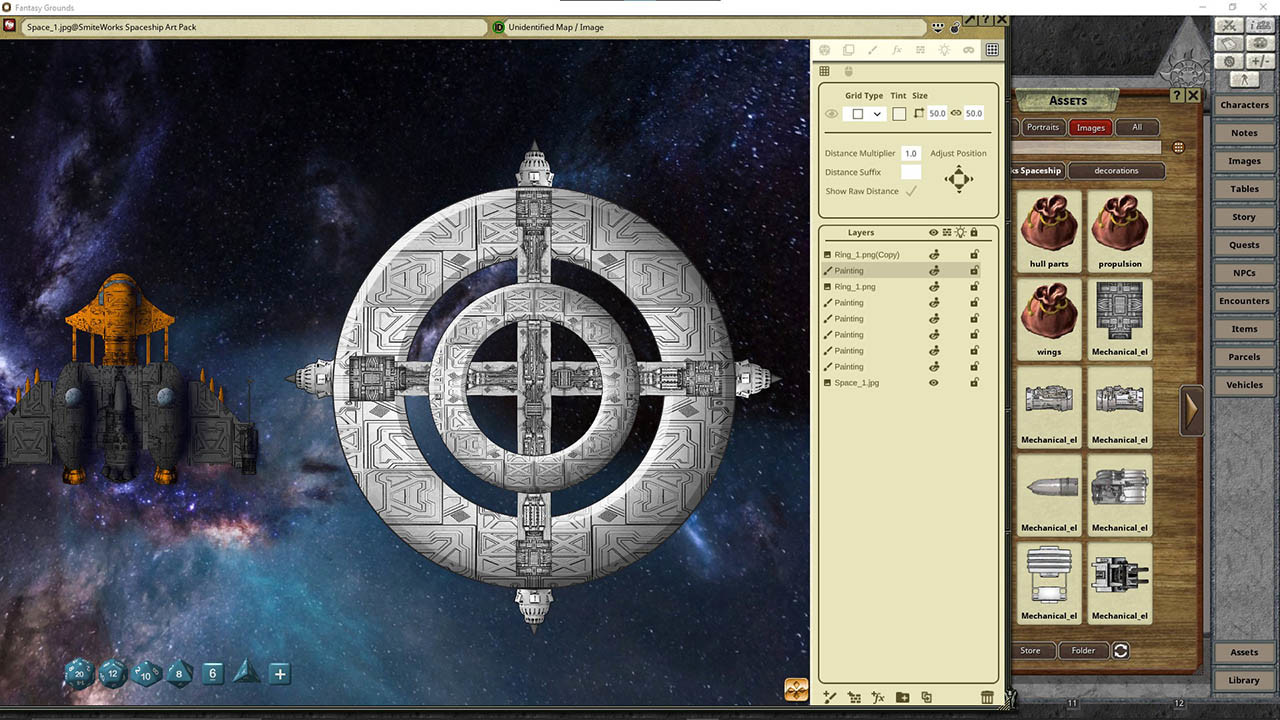Delete the selected layer with the trash icon
Screen dimensions: 1280x720
coord(987,697)
